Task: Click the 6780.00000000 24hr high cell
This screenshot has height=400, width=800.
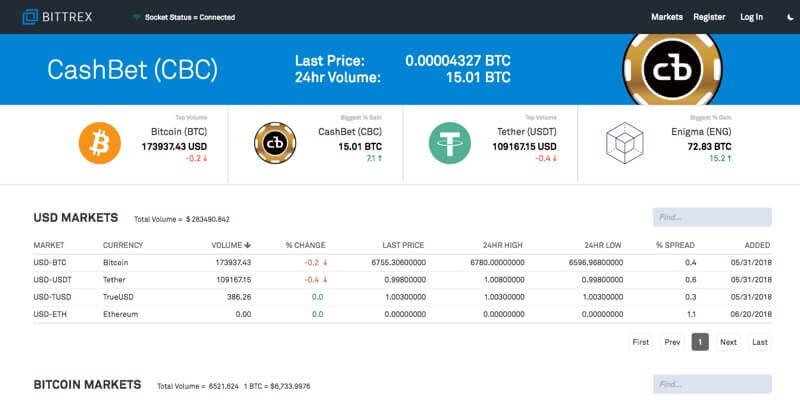Action: tap(497, 263)
